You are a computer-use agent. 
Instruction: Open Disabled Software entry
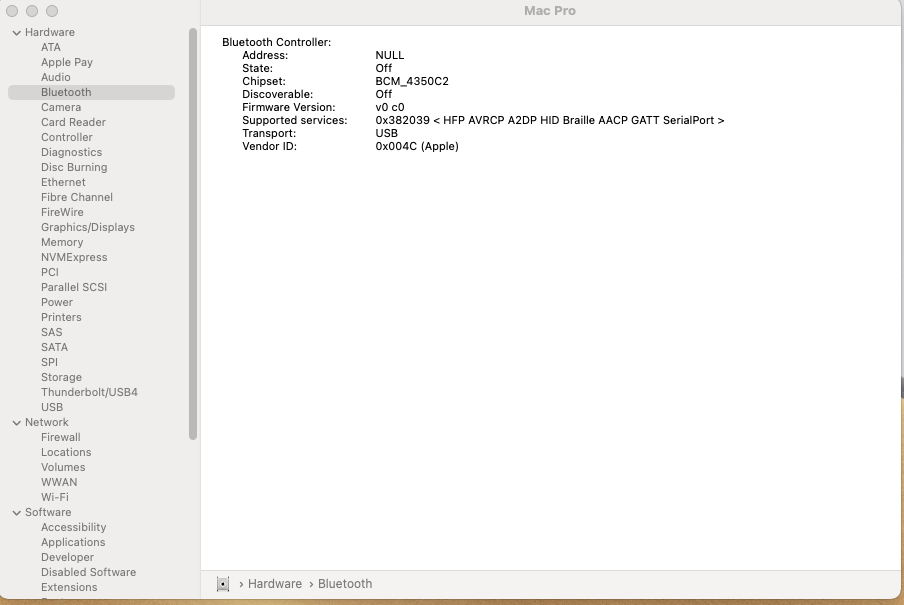pos(88,572)
